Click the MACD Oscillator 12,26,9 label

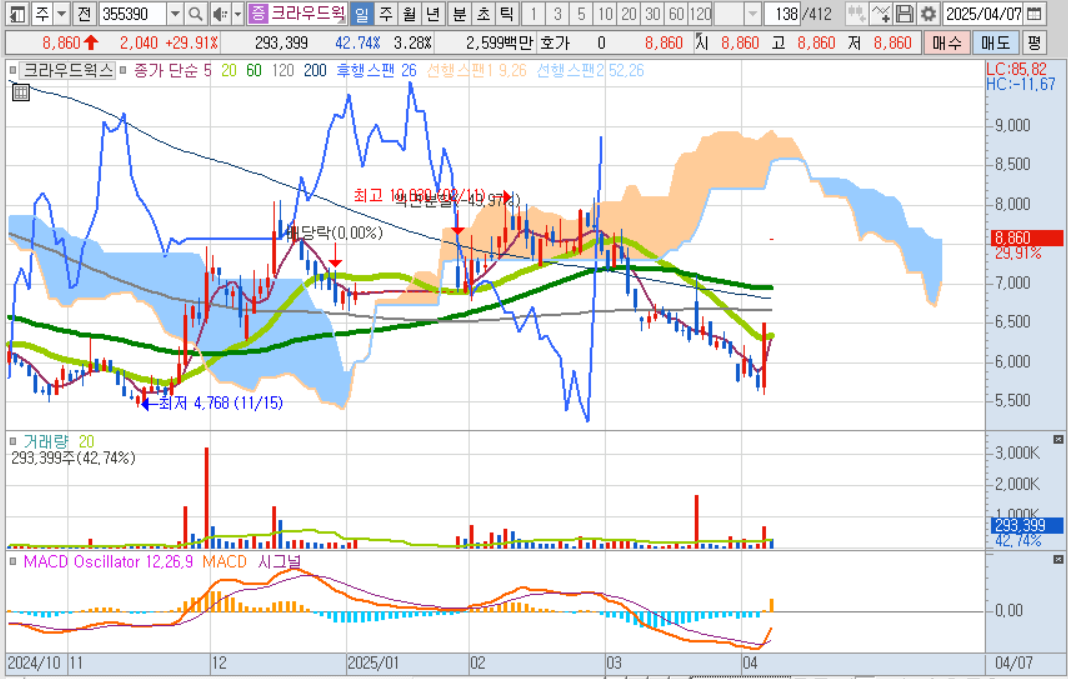pos(108,561)
